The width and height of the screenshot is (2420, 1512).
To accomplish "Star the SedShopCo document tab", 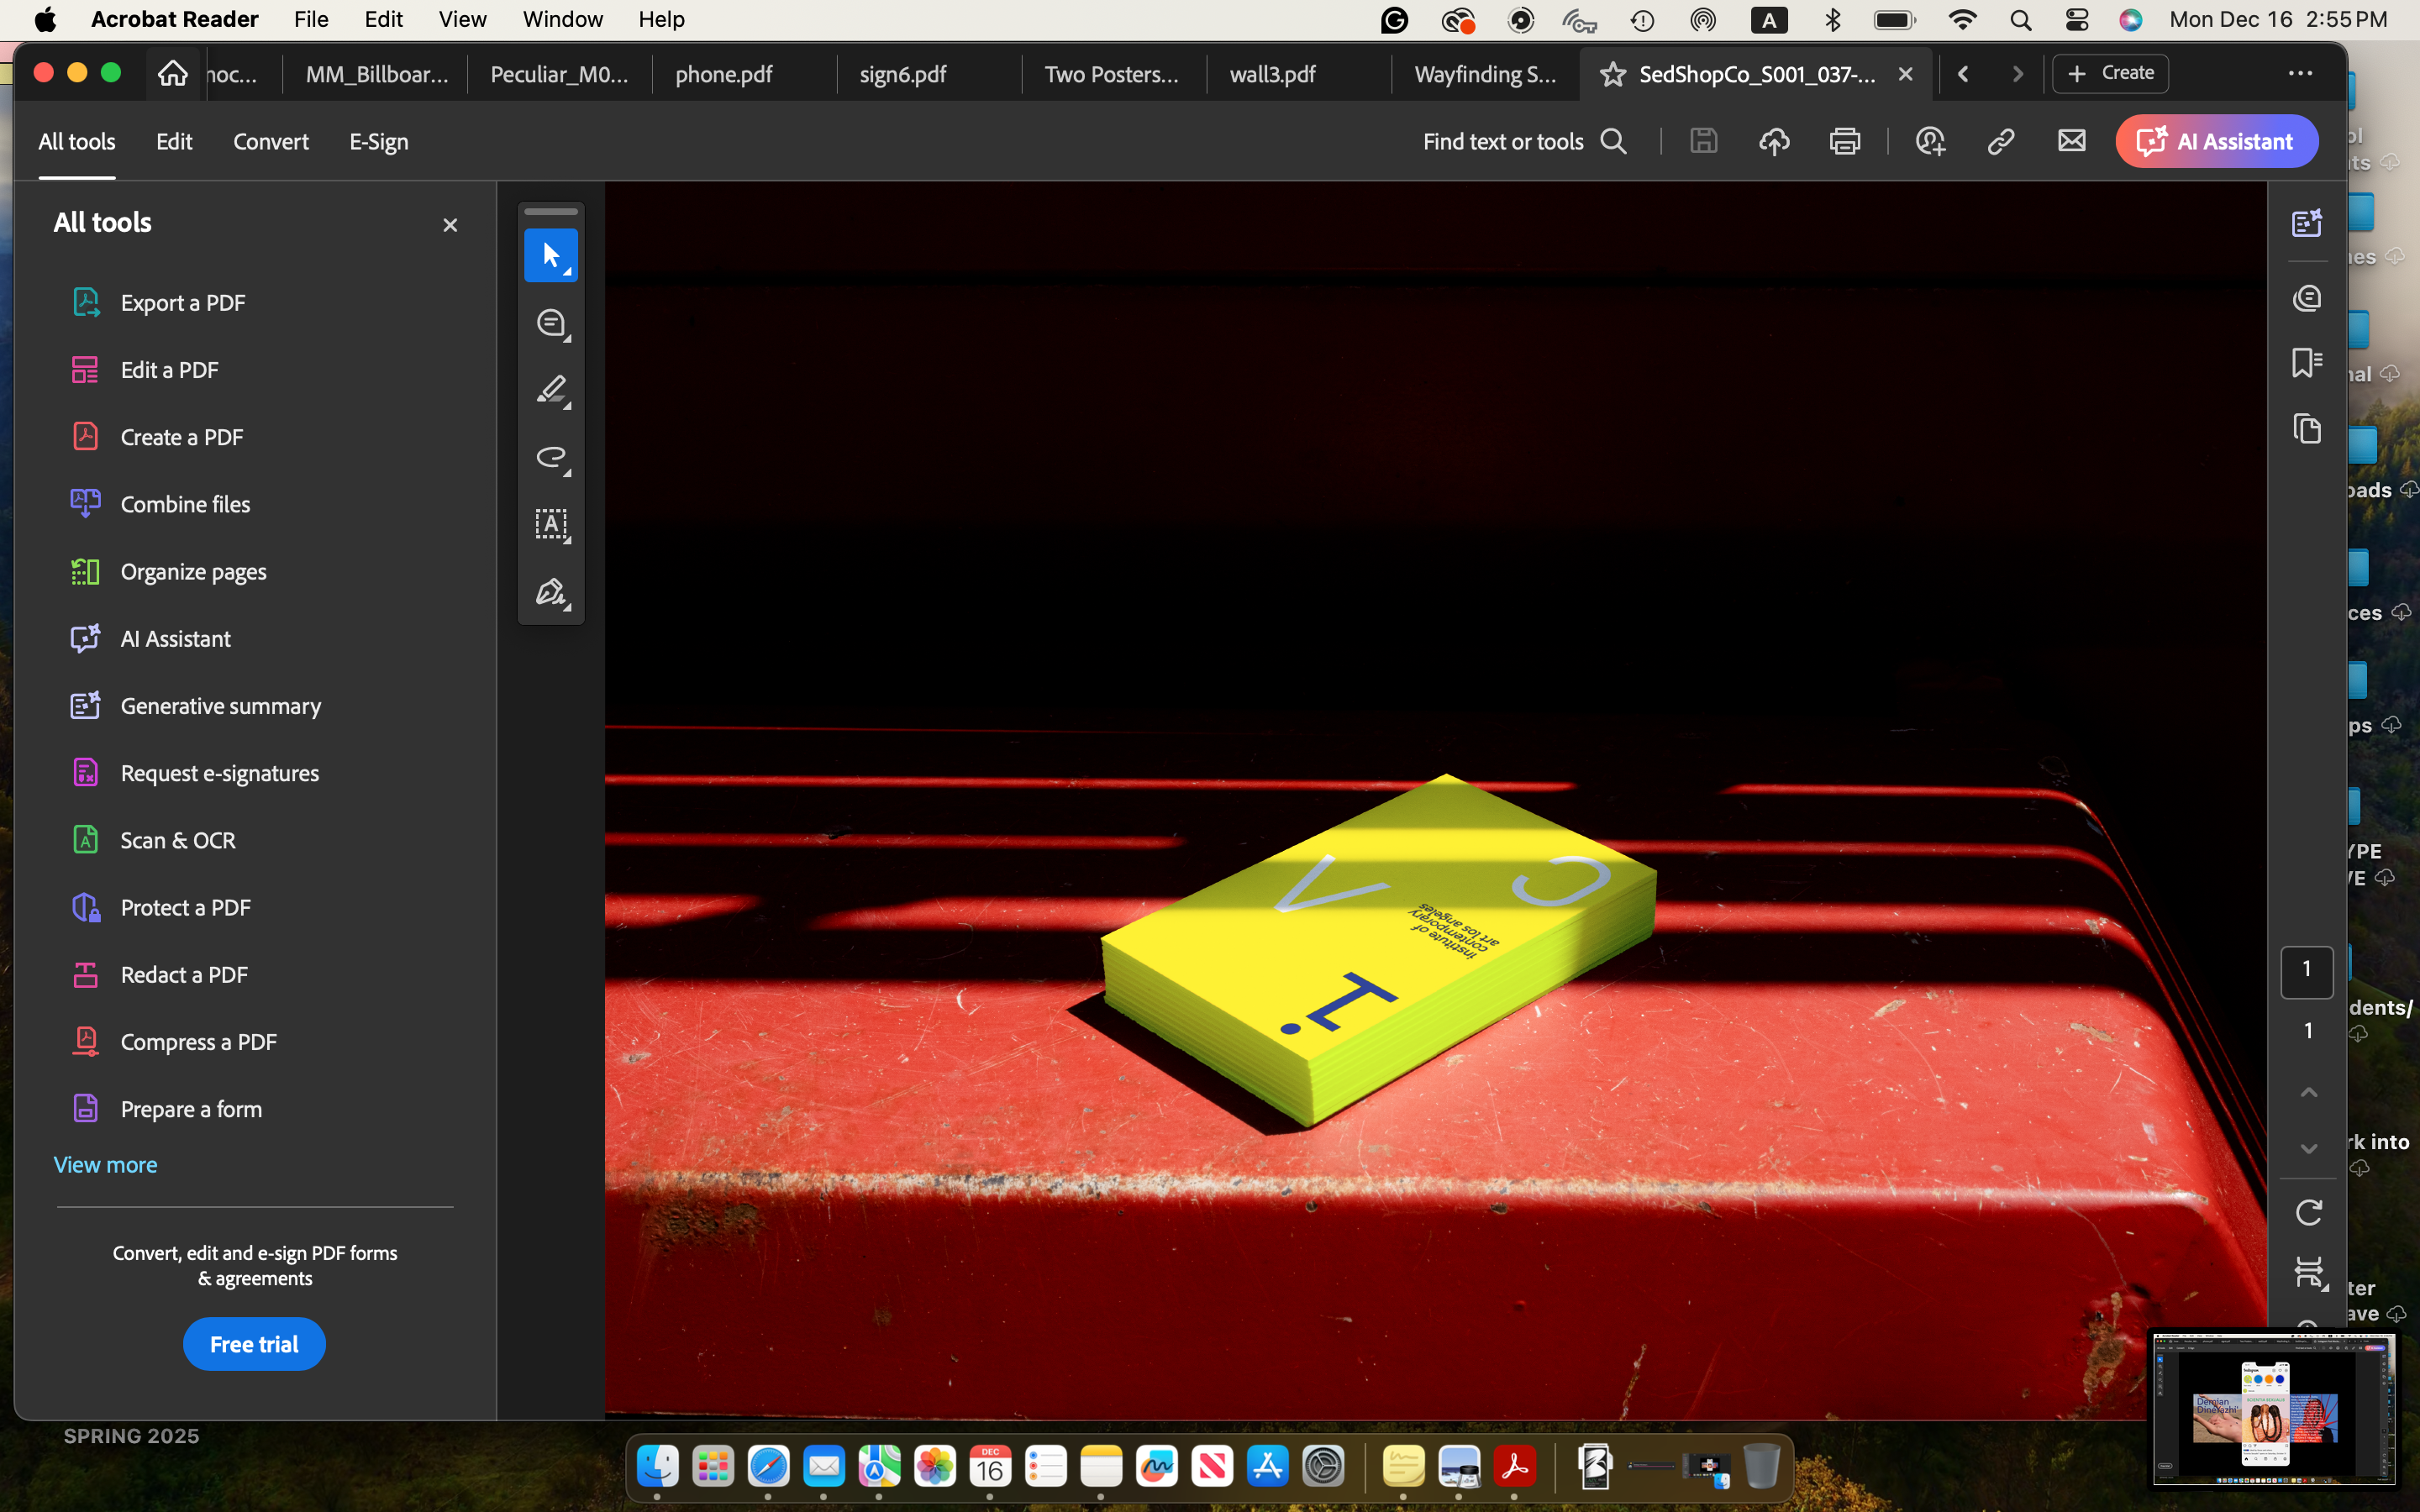I will pyautogui.click(x=1612, y=75).
